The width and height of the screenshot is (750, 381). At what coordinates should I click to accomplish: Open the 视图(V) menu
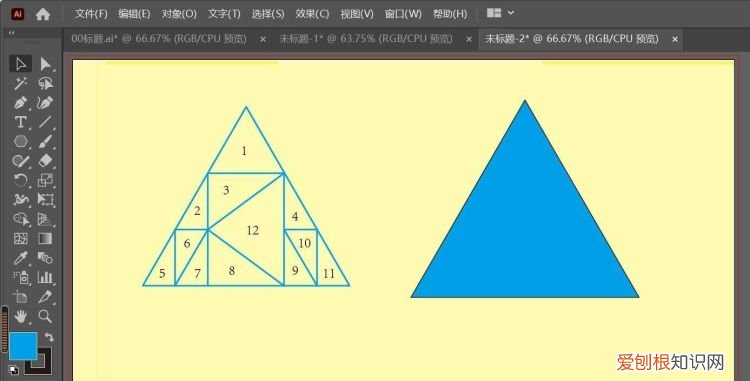point(357,14)
